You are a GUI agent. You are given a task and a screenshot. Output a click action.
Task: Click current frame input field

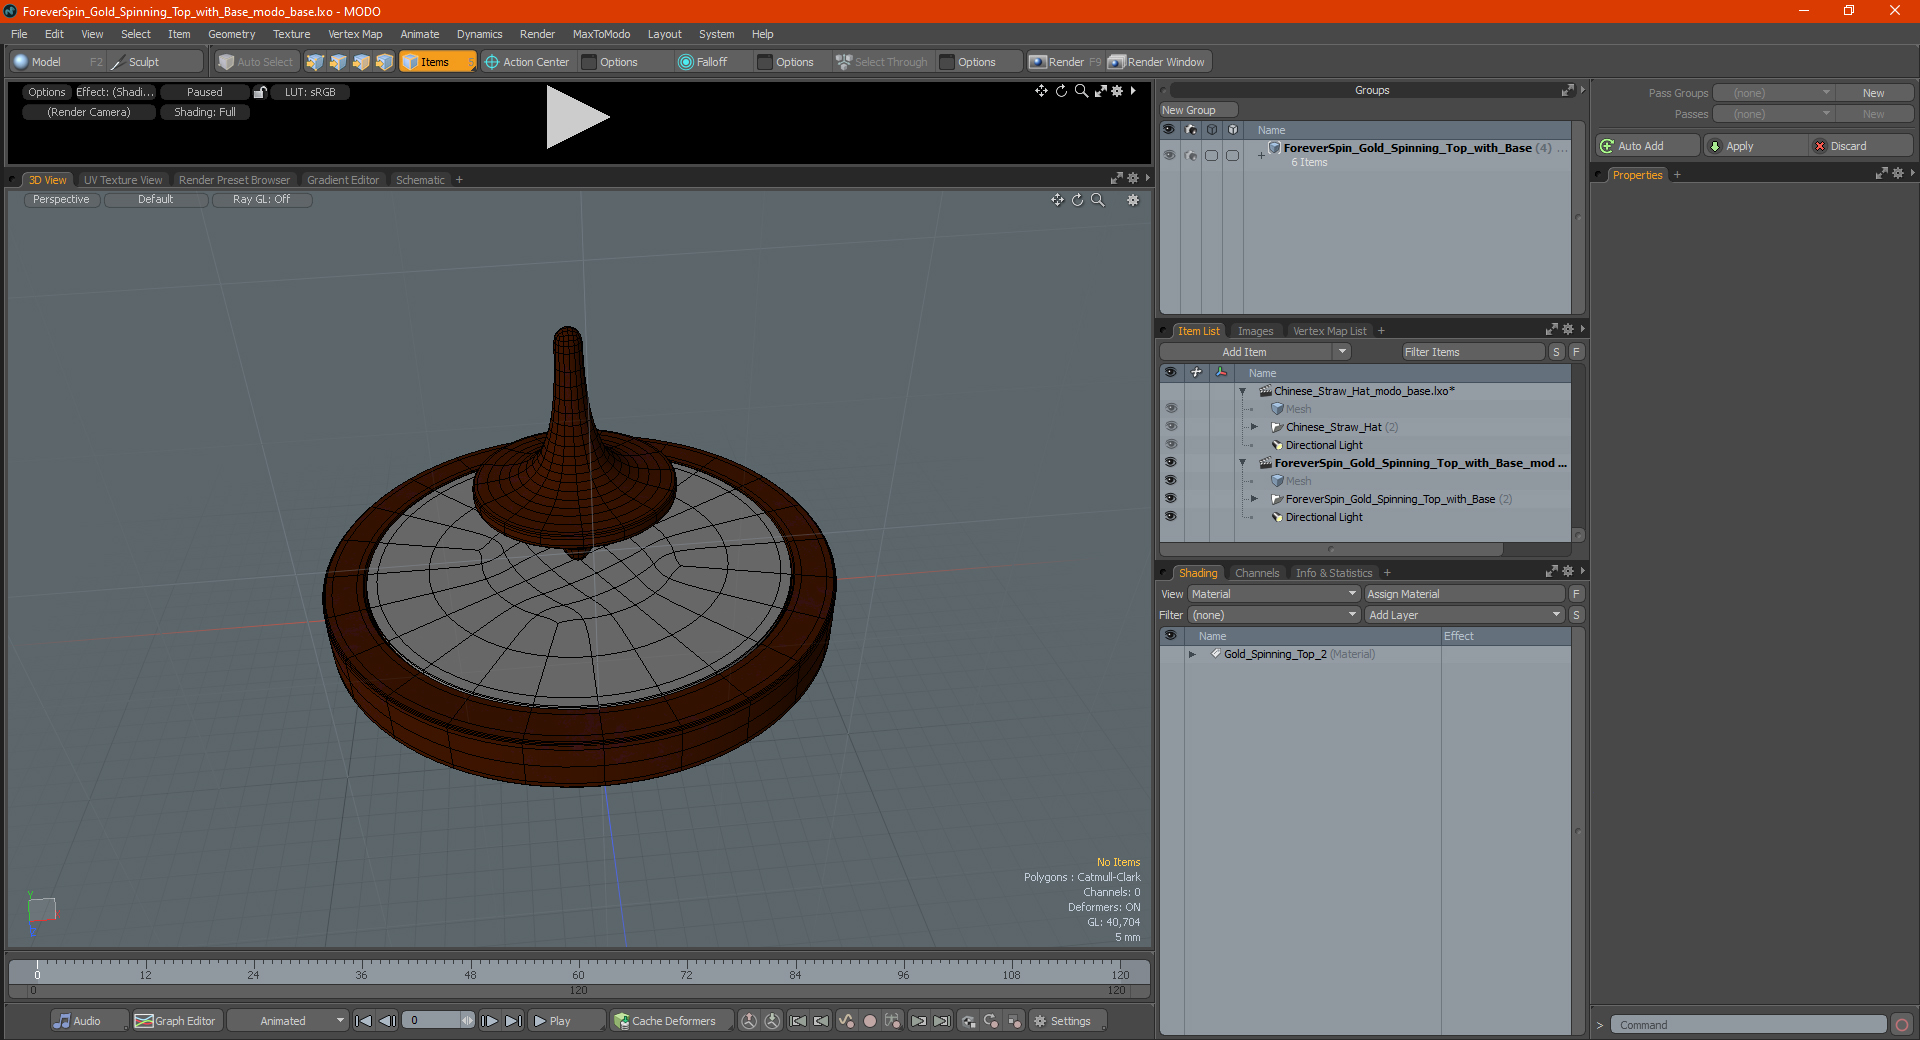click(x=432, y=1021)
